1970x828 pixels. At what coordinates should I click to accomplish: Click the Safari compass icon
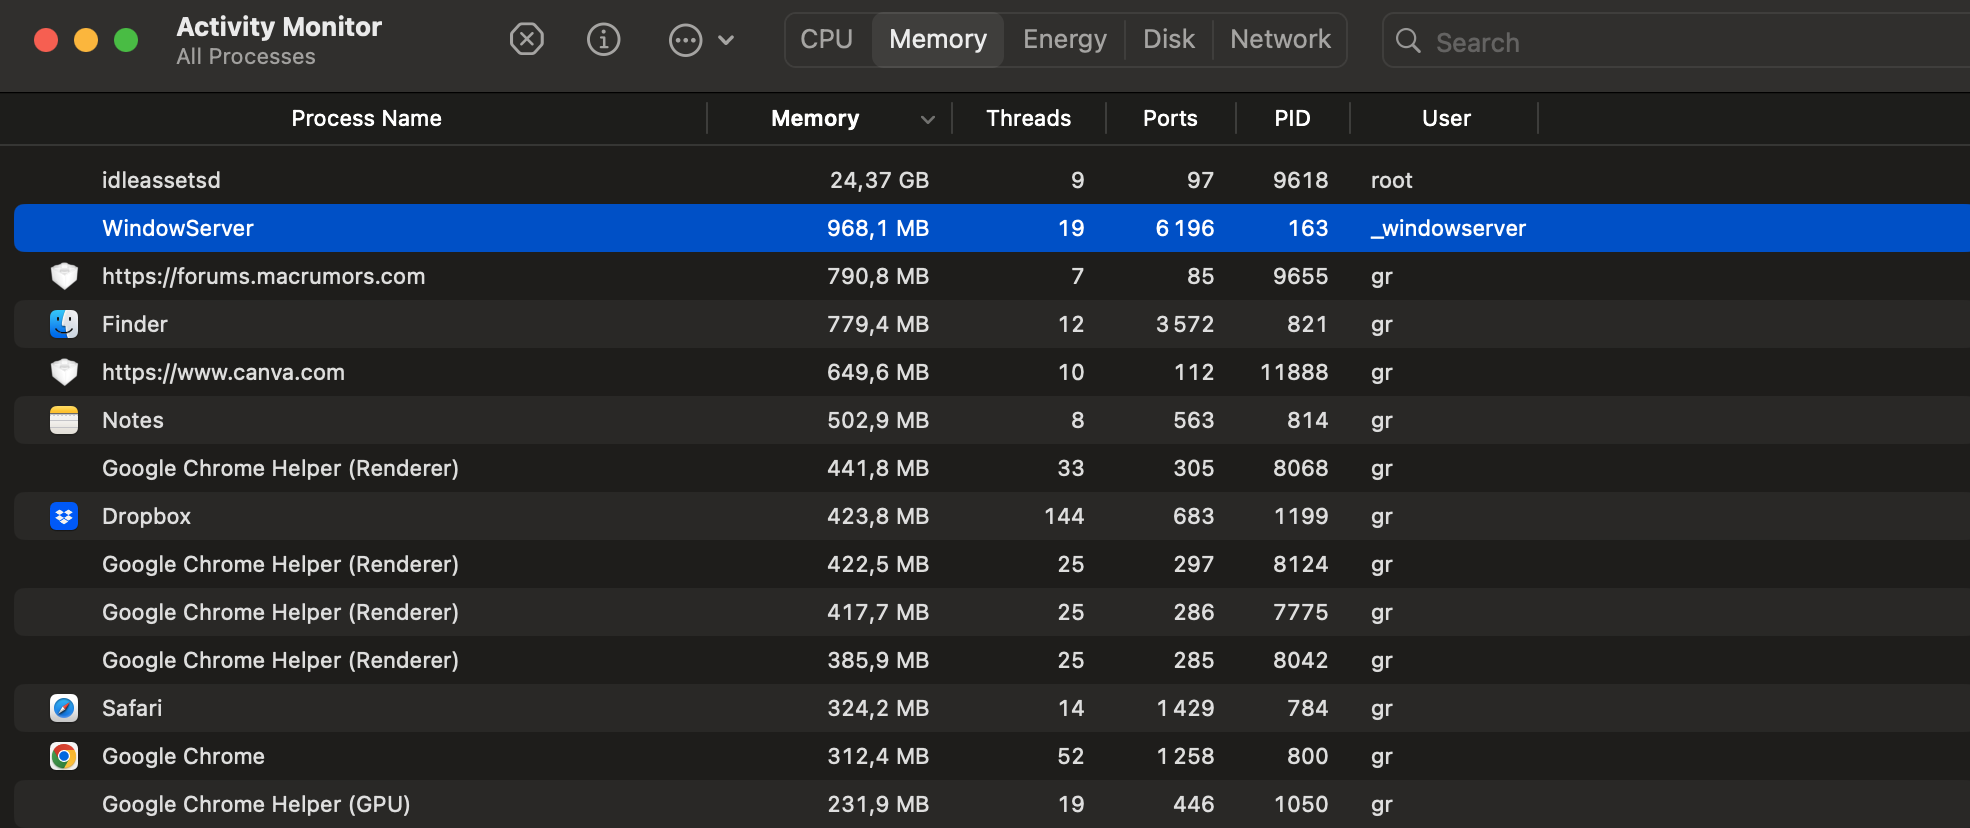click(x=64, y=708)
